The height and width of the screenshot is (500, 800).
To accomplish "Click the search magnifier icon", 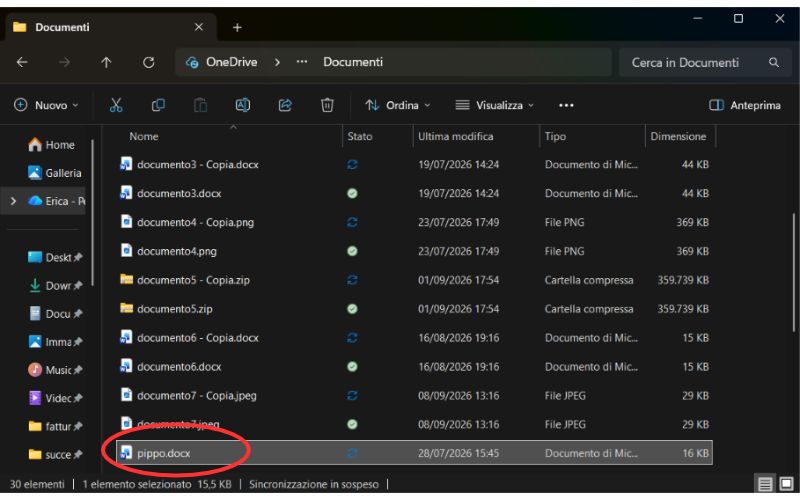I will coord(773,62).
